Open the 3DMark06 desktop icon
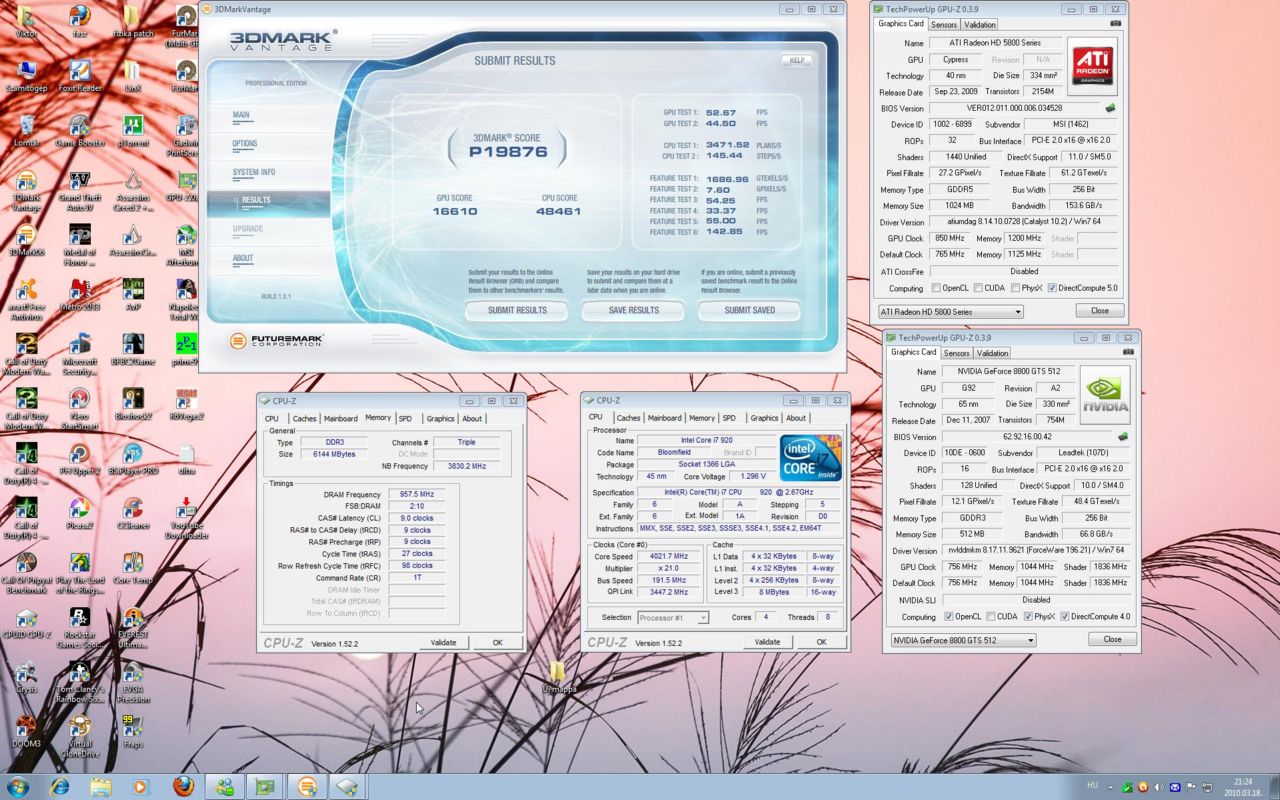Image resolution: width=1280 pixels, height=800 pixels. pyautogui.click(x=26, y=240)
